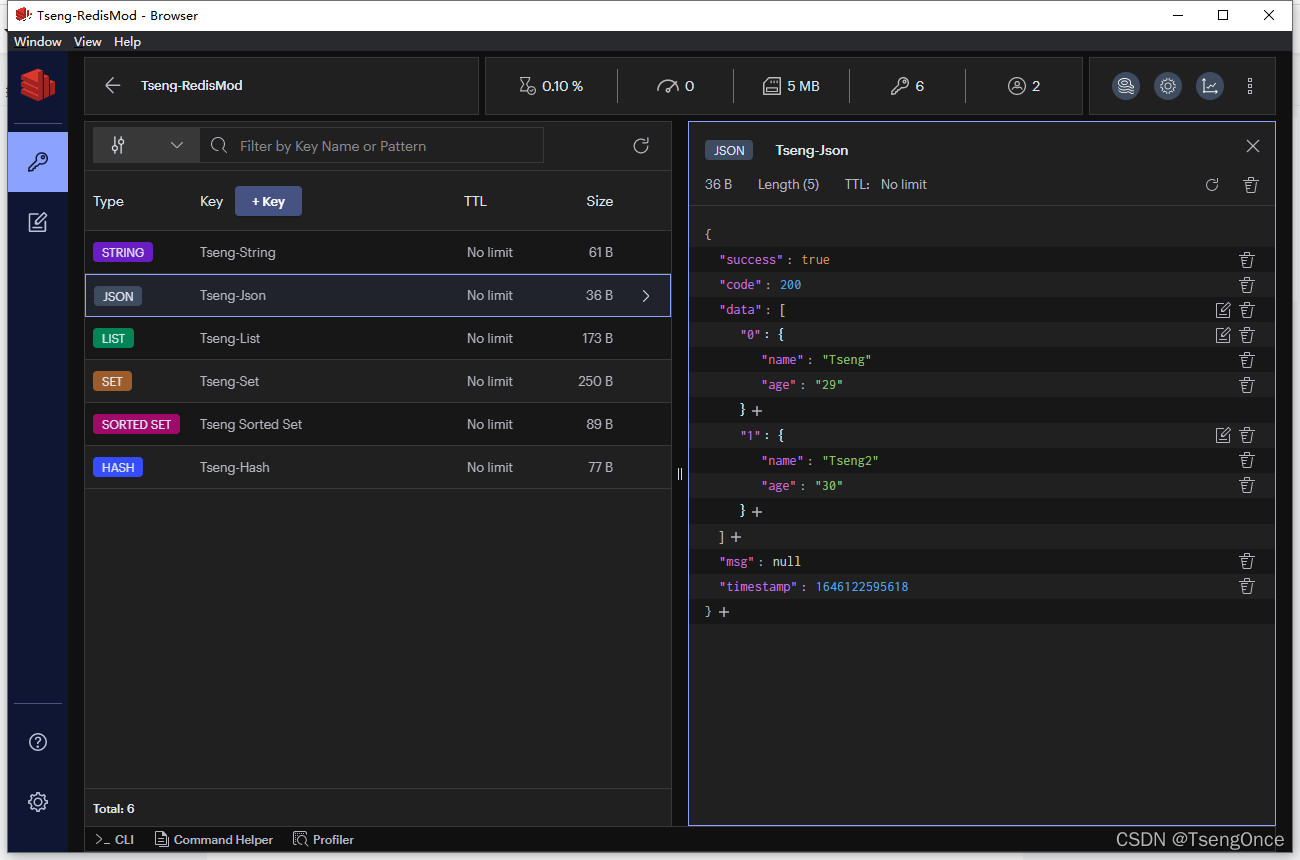
Task: Open the Workbench panel from the left sidebar
Action: (37, 222)
